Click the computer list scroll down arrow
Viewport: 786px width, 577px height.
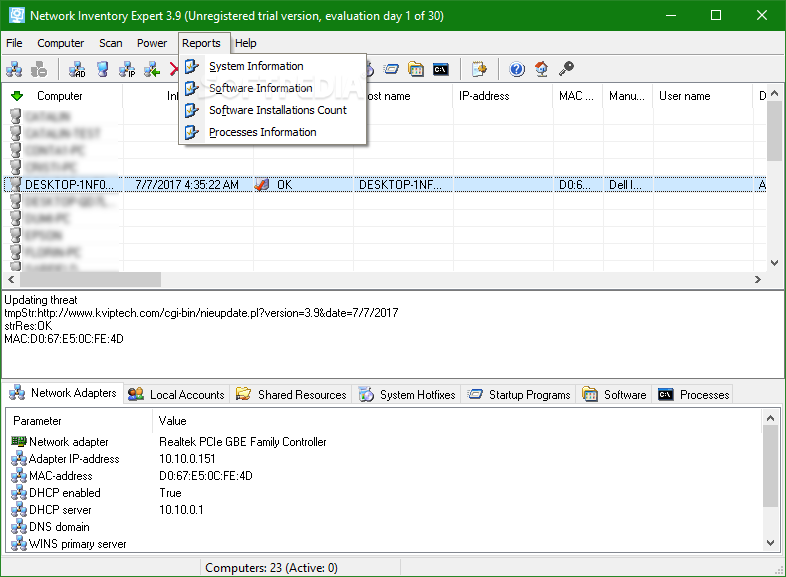(x=774, y=263)
